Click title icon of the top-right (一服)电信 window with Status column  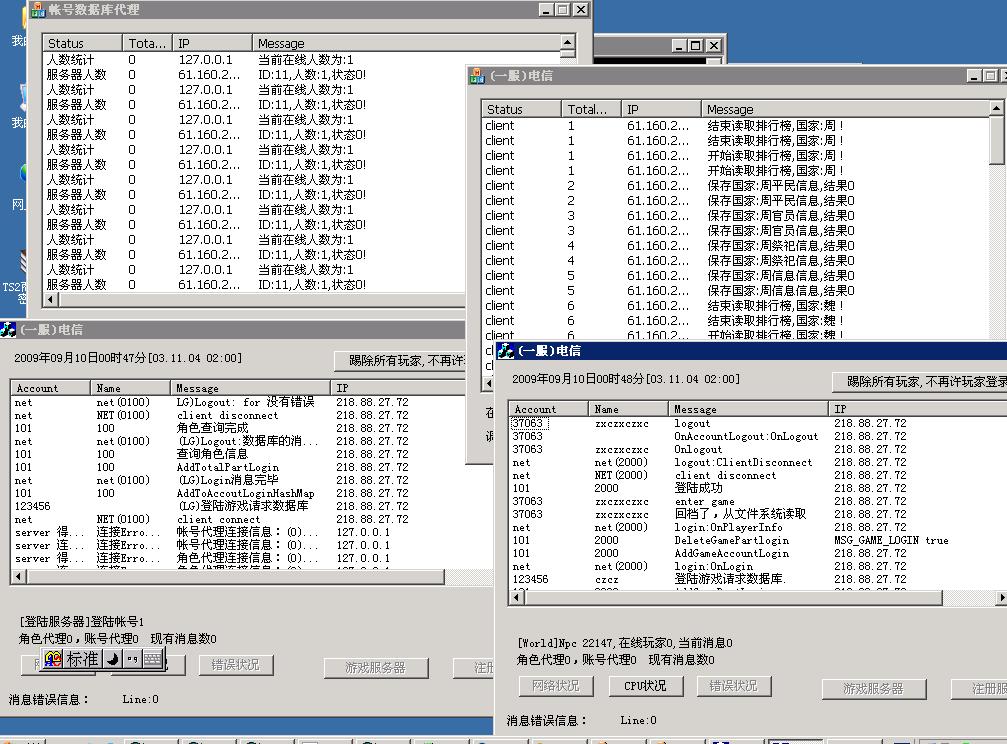(x=478, y=76)
